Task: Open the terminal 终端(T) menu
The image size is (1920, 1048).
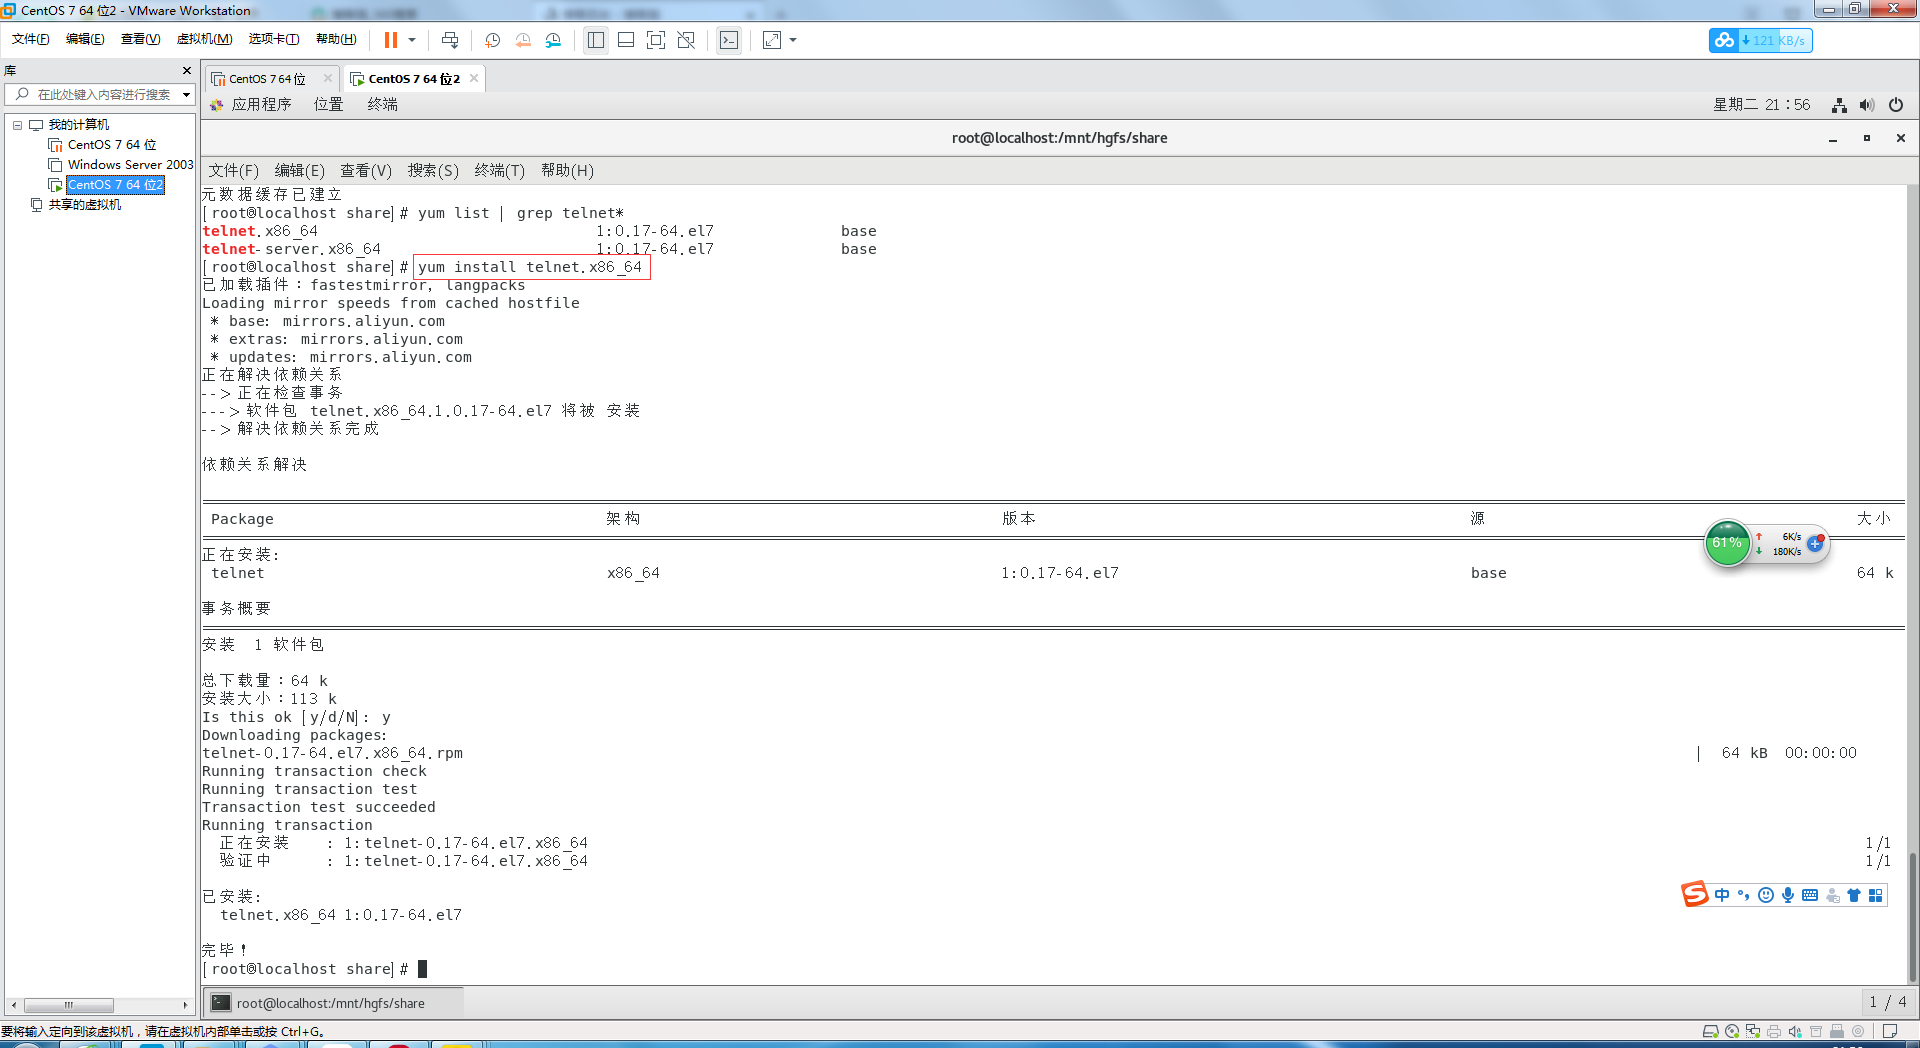Action: tap(500, 171)
